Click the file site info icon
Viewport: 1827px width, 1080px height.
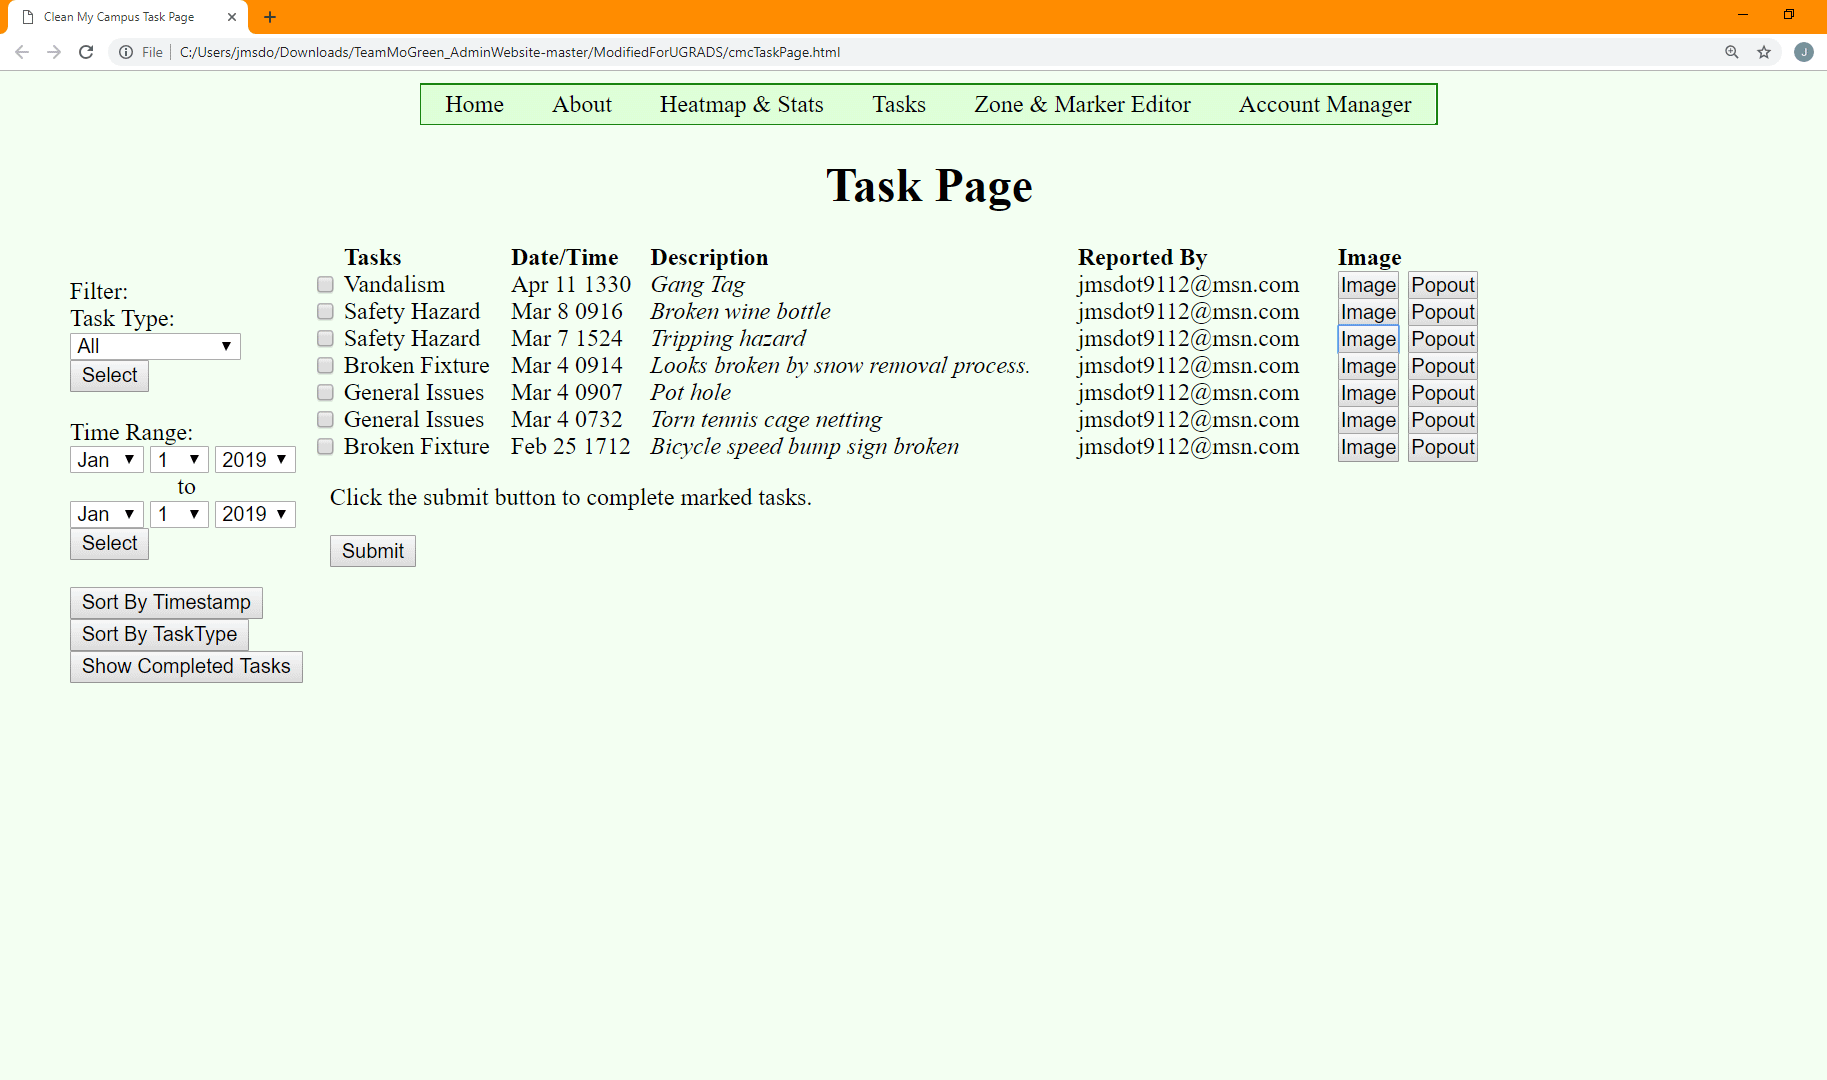pos(126,52)
